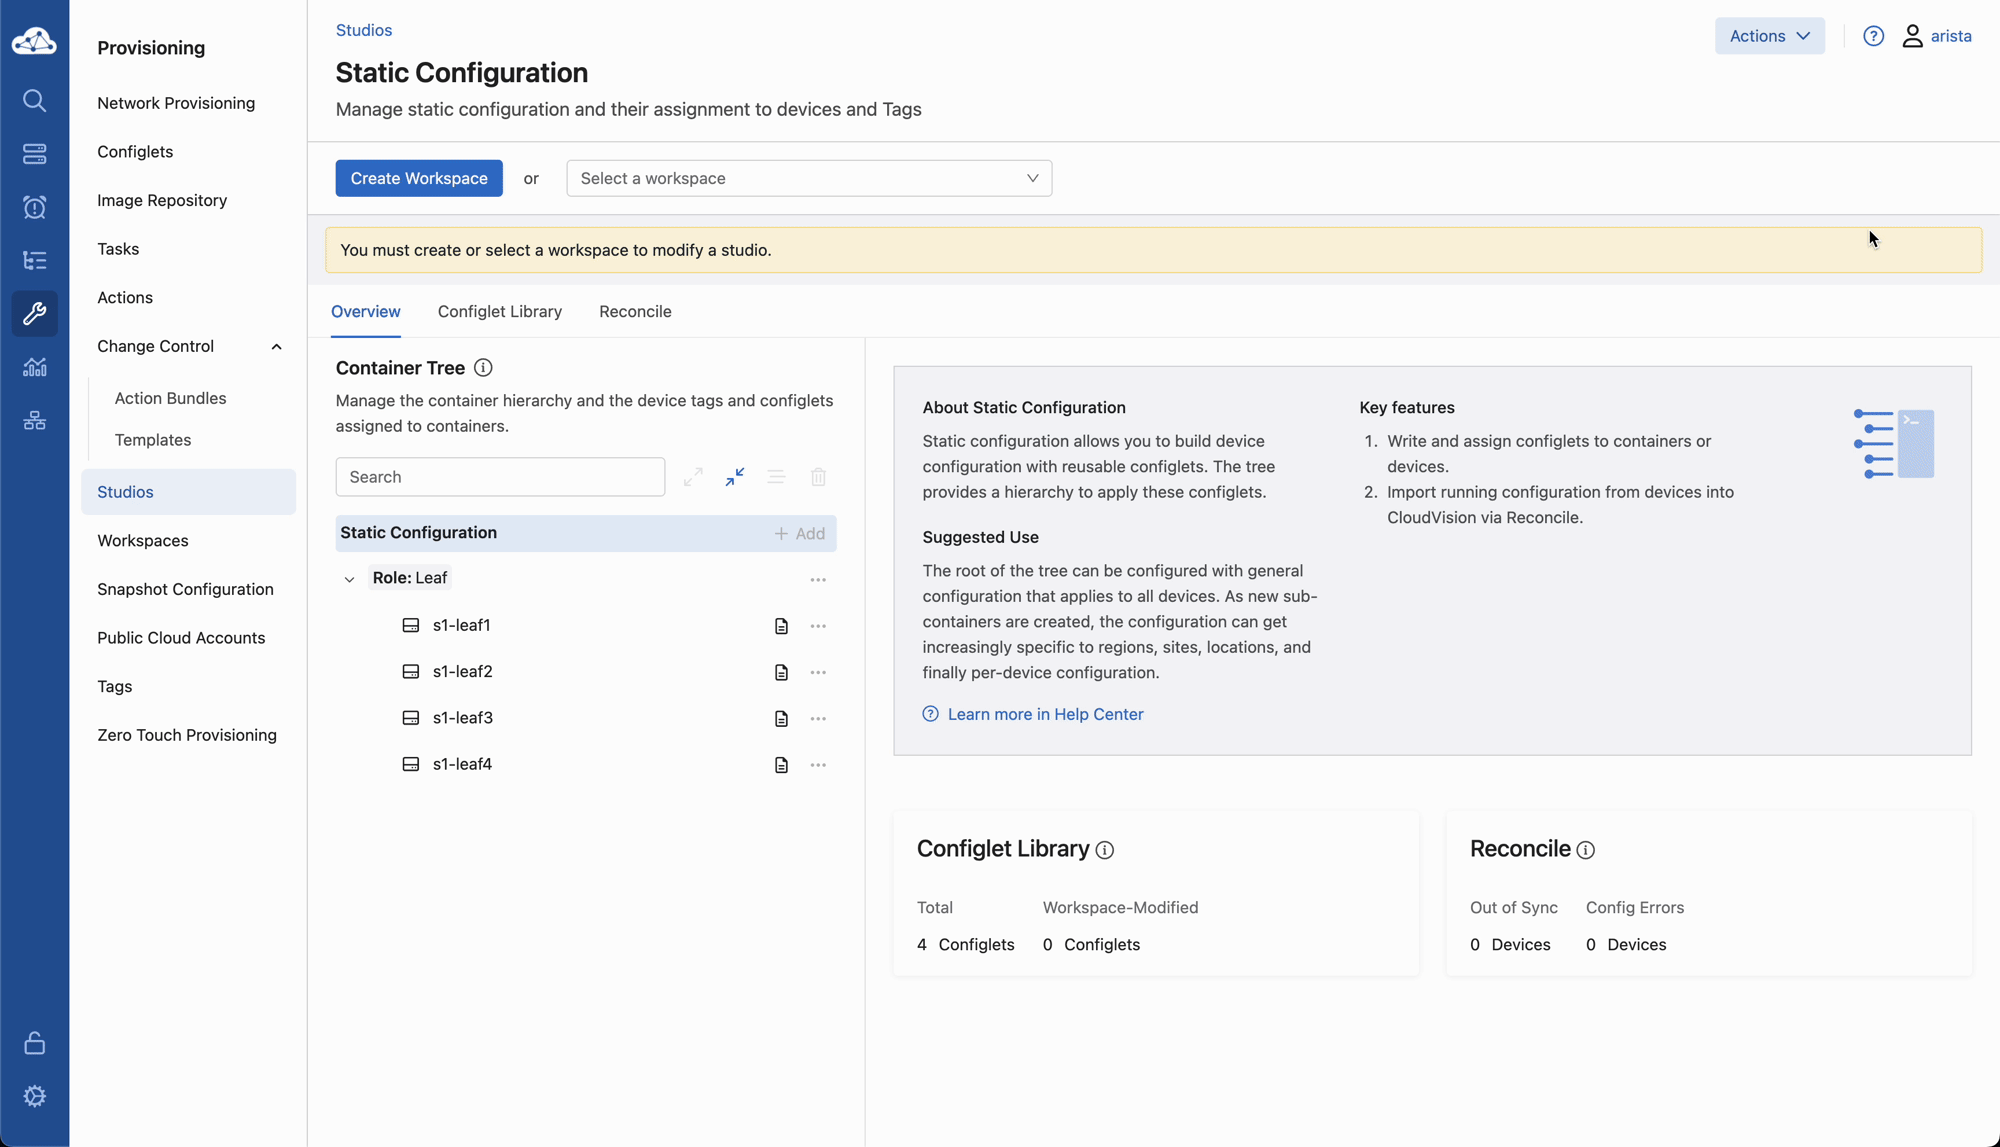Switch to the Reconcile tab

pyautogui.click(x=635, y=312)
